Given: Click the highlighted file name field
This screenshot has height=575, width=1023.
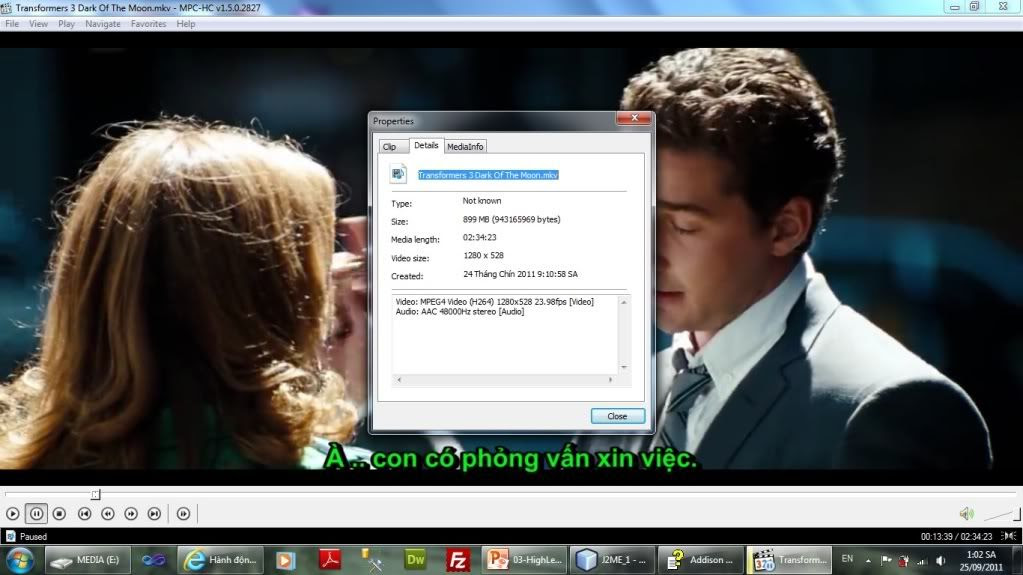Looking at the screenshot, I should [488, 175].
